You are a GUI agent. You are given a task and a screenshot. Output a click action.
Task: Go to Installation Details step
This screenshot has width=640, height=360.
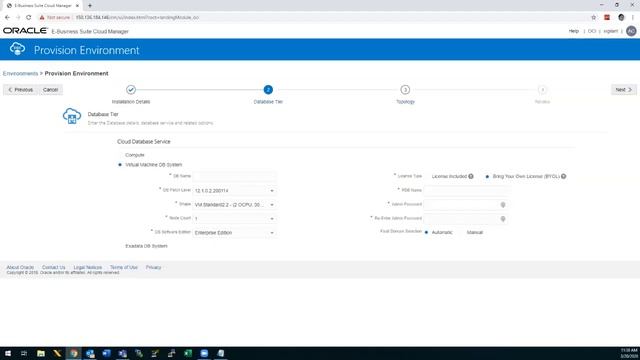(131, 89)
